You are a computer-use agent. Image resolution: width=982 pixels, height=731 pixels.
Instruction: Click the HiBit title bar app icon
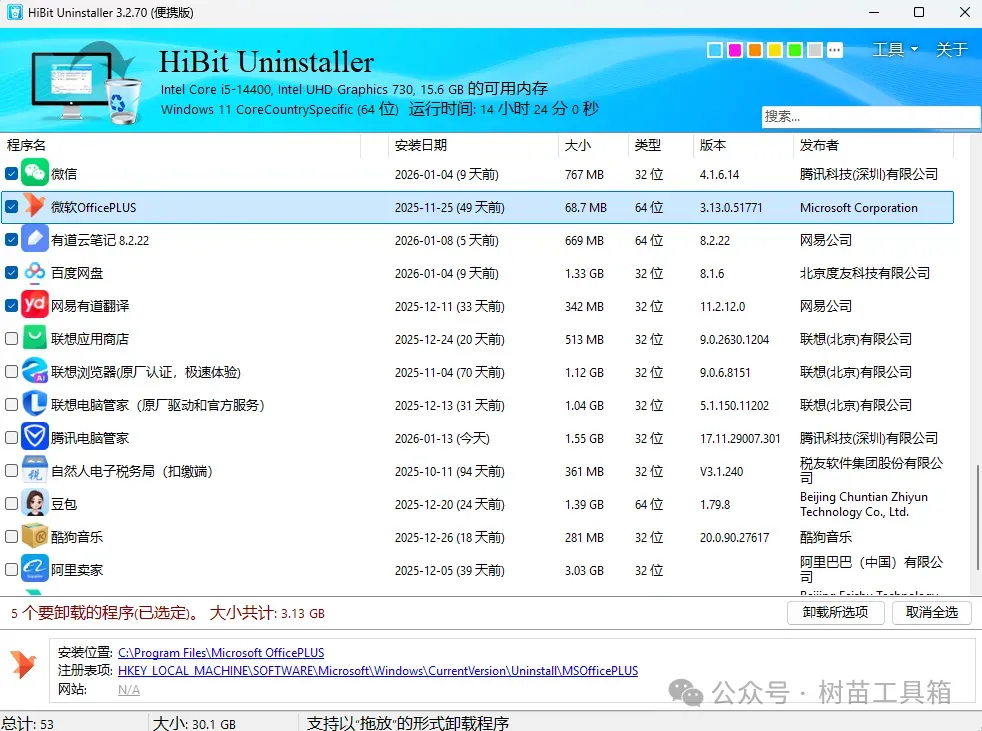click(14, 12)
